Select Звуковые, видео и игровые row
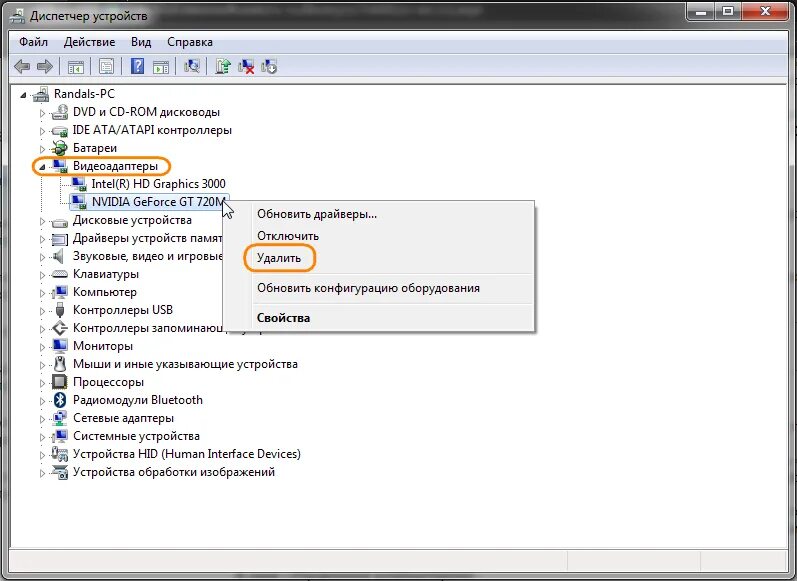The height and width of the screenshot is (581, 797). 147,256
